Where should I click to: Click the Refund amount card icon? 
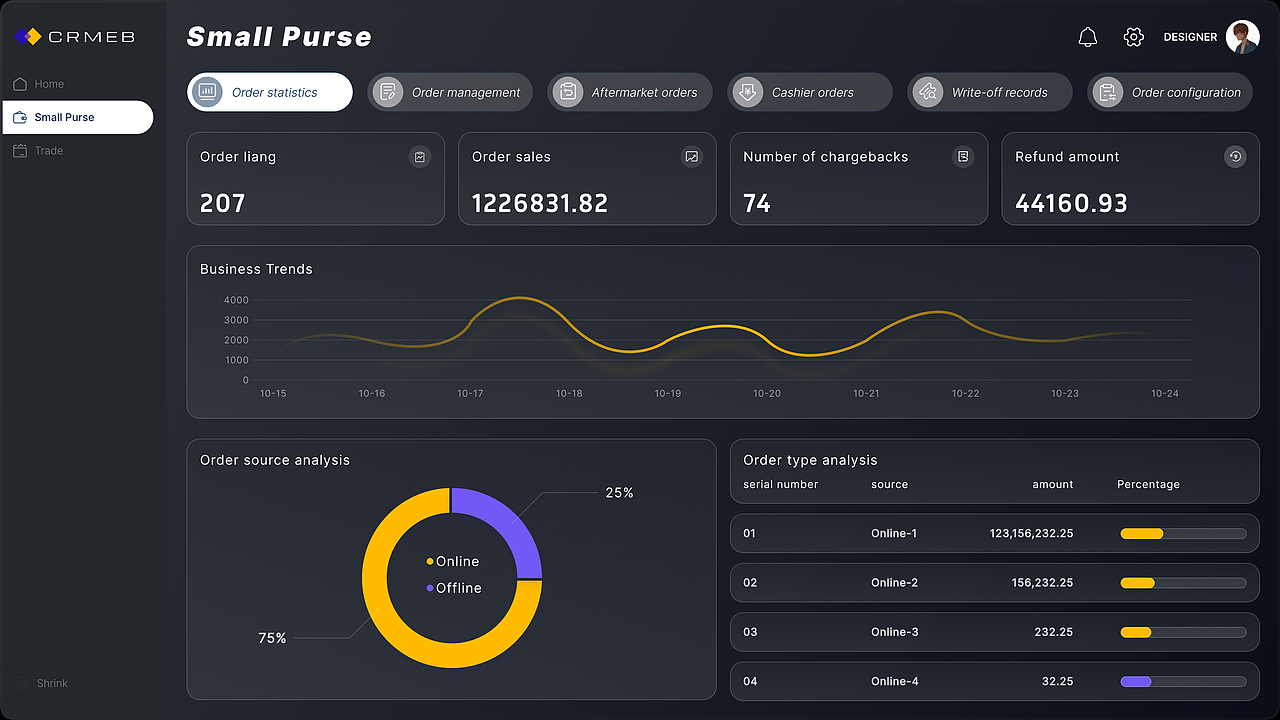[1235, 157]
